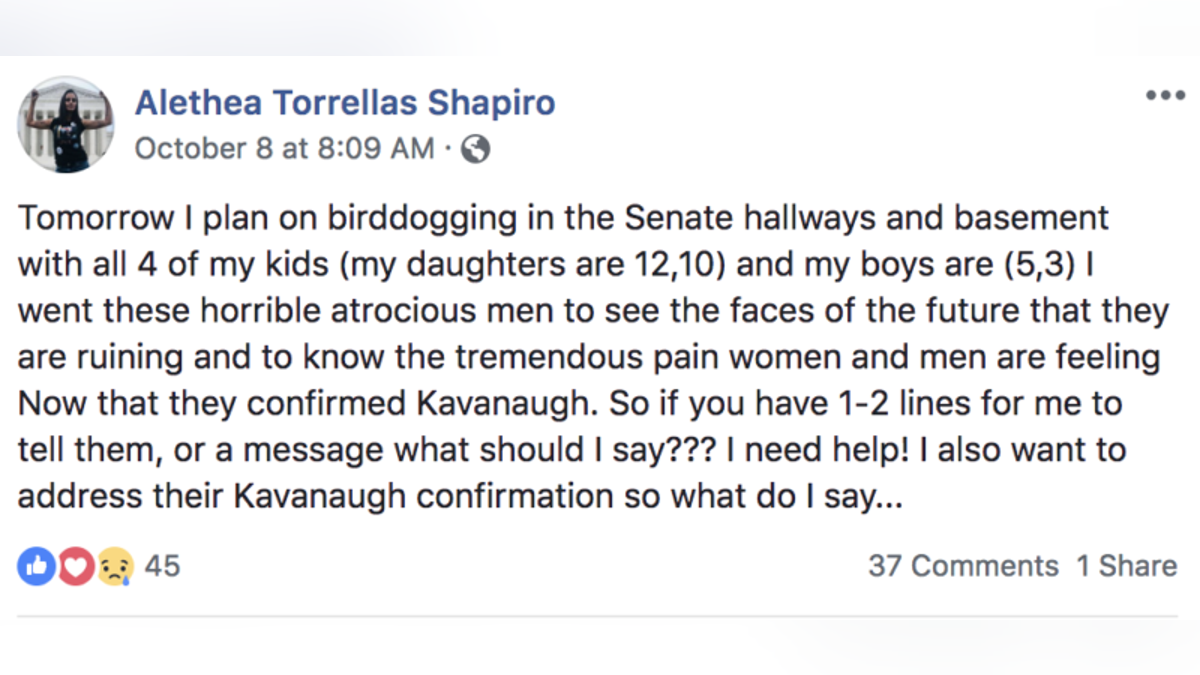Click the author name Alethea Torrellas Shapiro
The width and height of the screenshot is (1200, 675).
tap(345, 102)
